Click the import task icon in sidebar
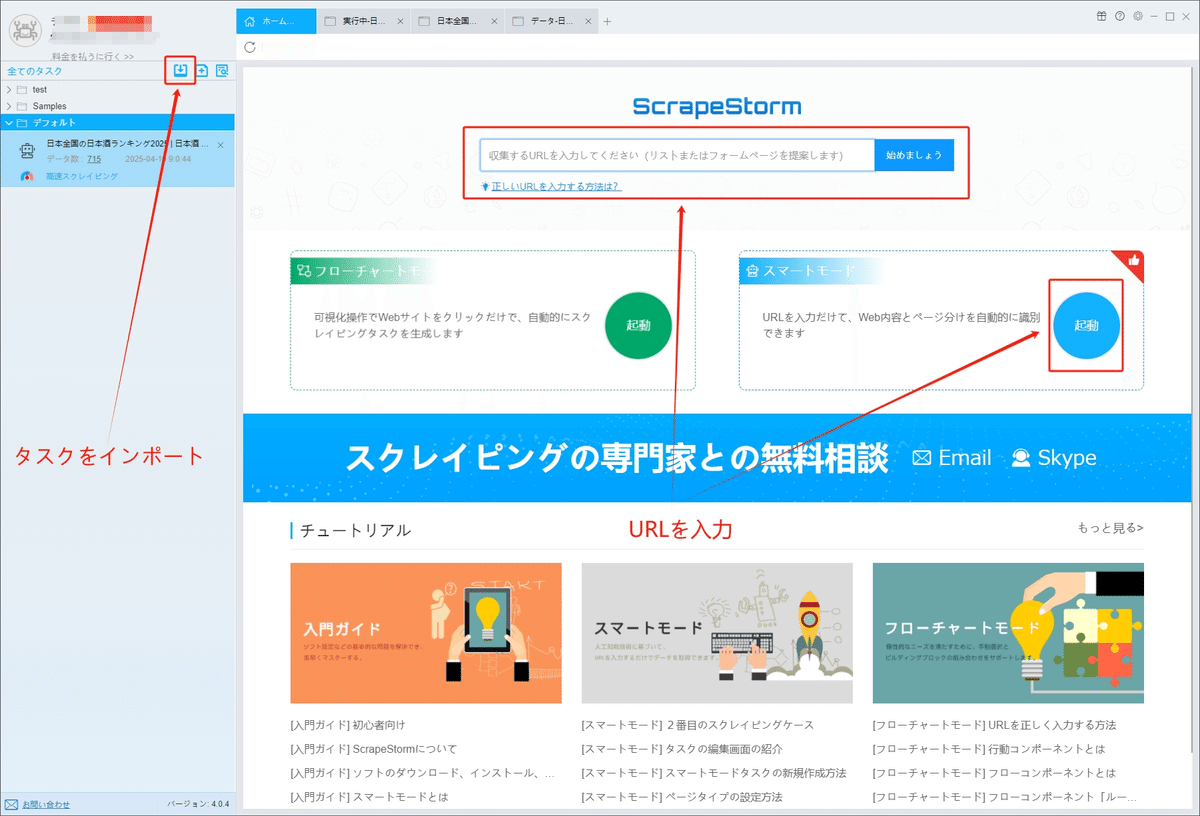This screenshot has height=816, width=1200. coord(180,71)
